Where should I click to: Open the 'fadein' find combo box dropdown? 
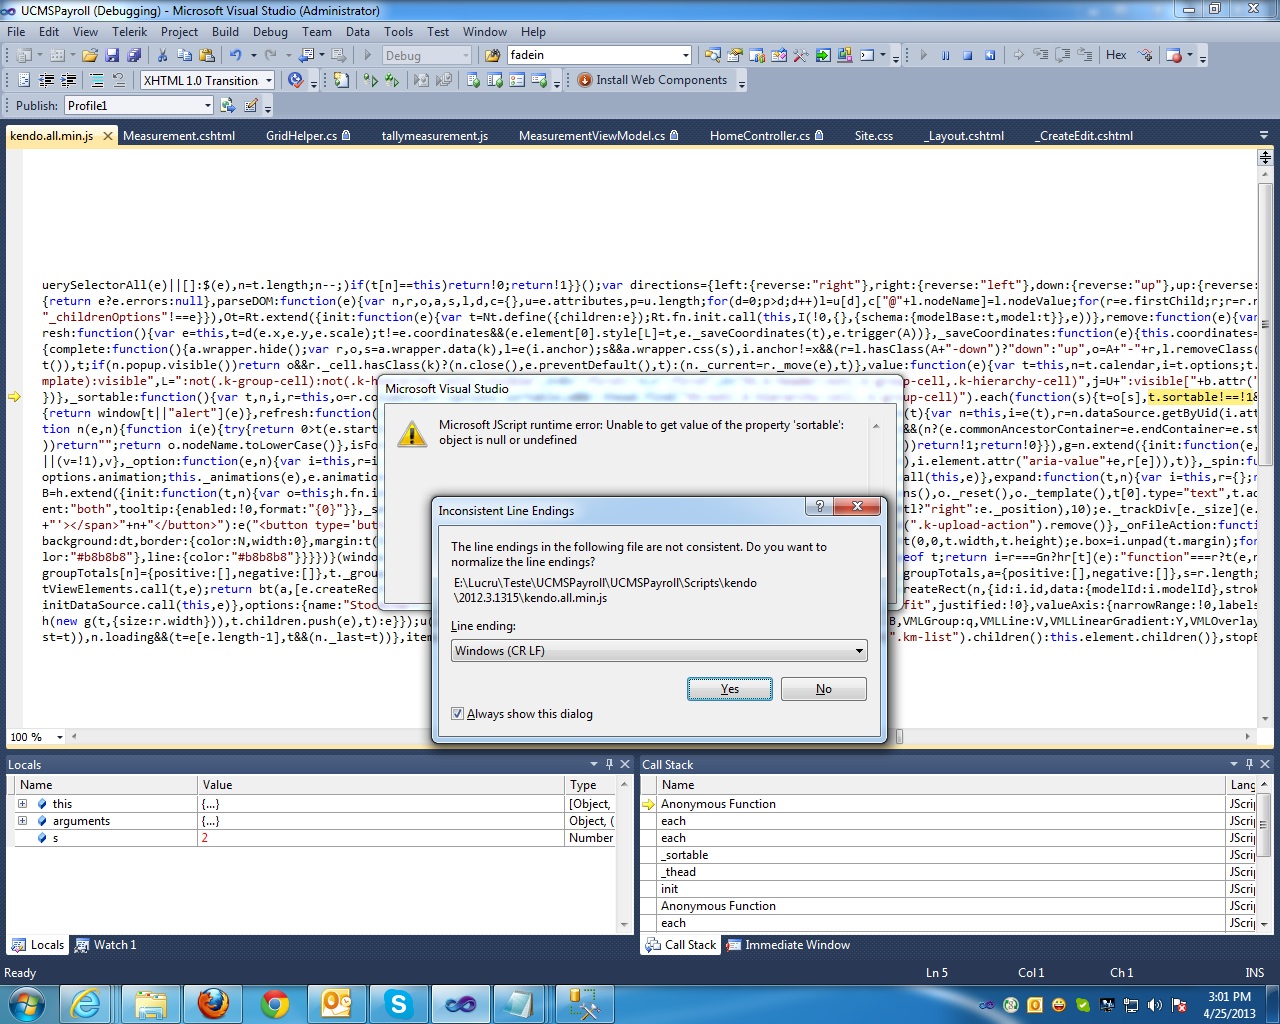coord(685,55)
